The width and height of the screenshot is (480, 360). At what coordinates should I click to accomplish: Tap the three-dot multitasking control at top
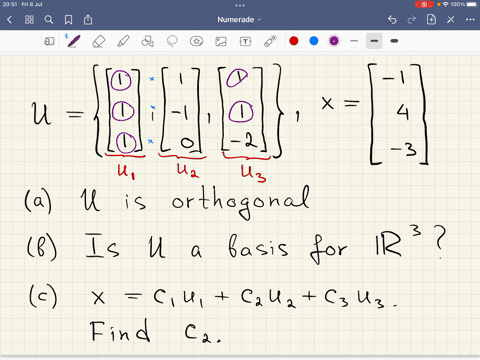[x=240, y=5]
